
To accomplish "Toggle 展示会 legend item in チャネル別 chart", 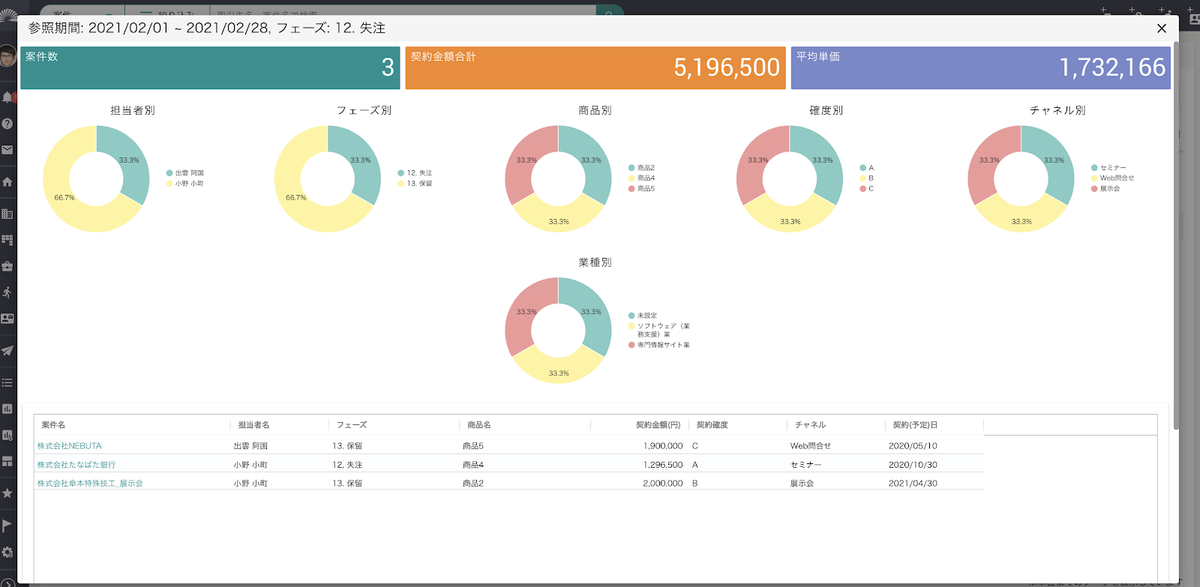I will pyautogui.click(x=1110, y=188).
